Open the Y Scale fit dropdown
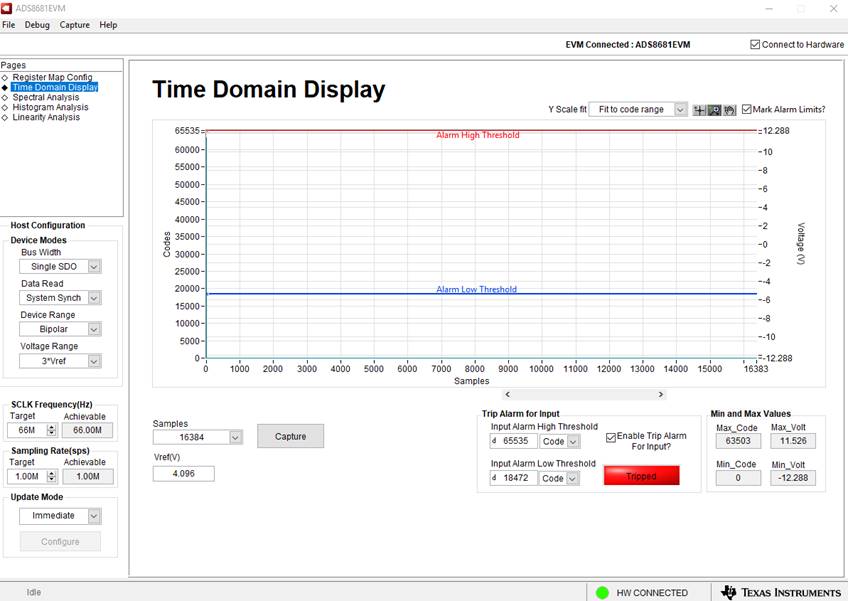The image size is (848, 601). pos(680,109)
